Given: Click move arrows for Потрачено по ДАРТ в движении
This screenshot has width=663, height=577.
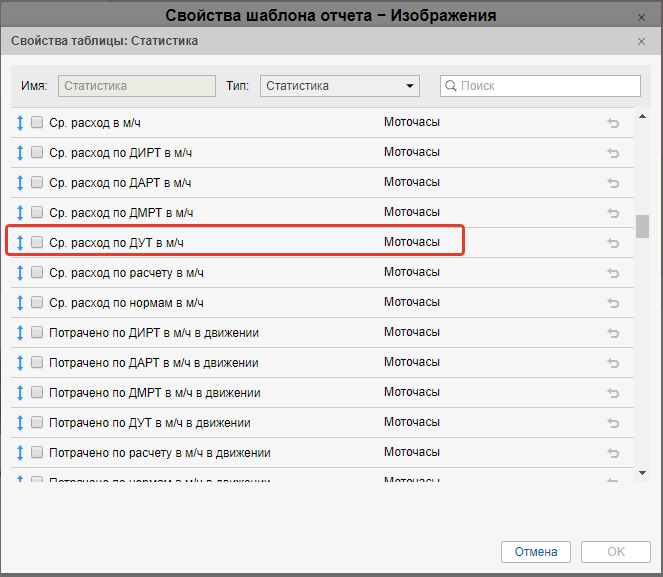Looking at the screenshot, I should [x=20, y=363].
